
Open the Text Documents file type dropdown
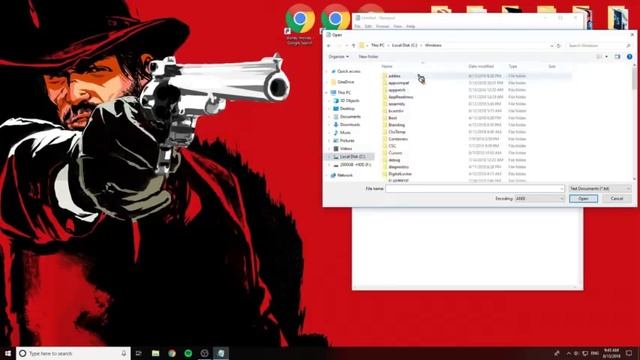[599, 189]
